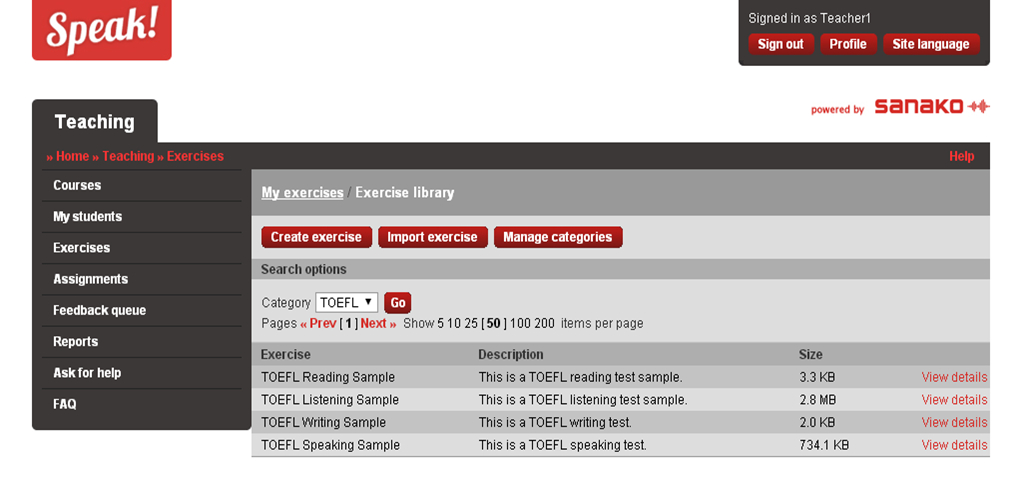
Task: Click the 734.1 KB size value
Action: (824, 445)
